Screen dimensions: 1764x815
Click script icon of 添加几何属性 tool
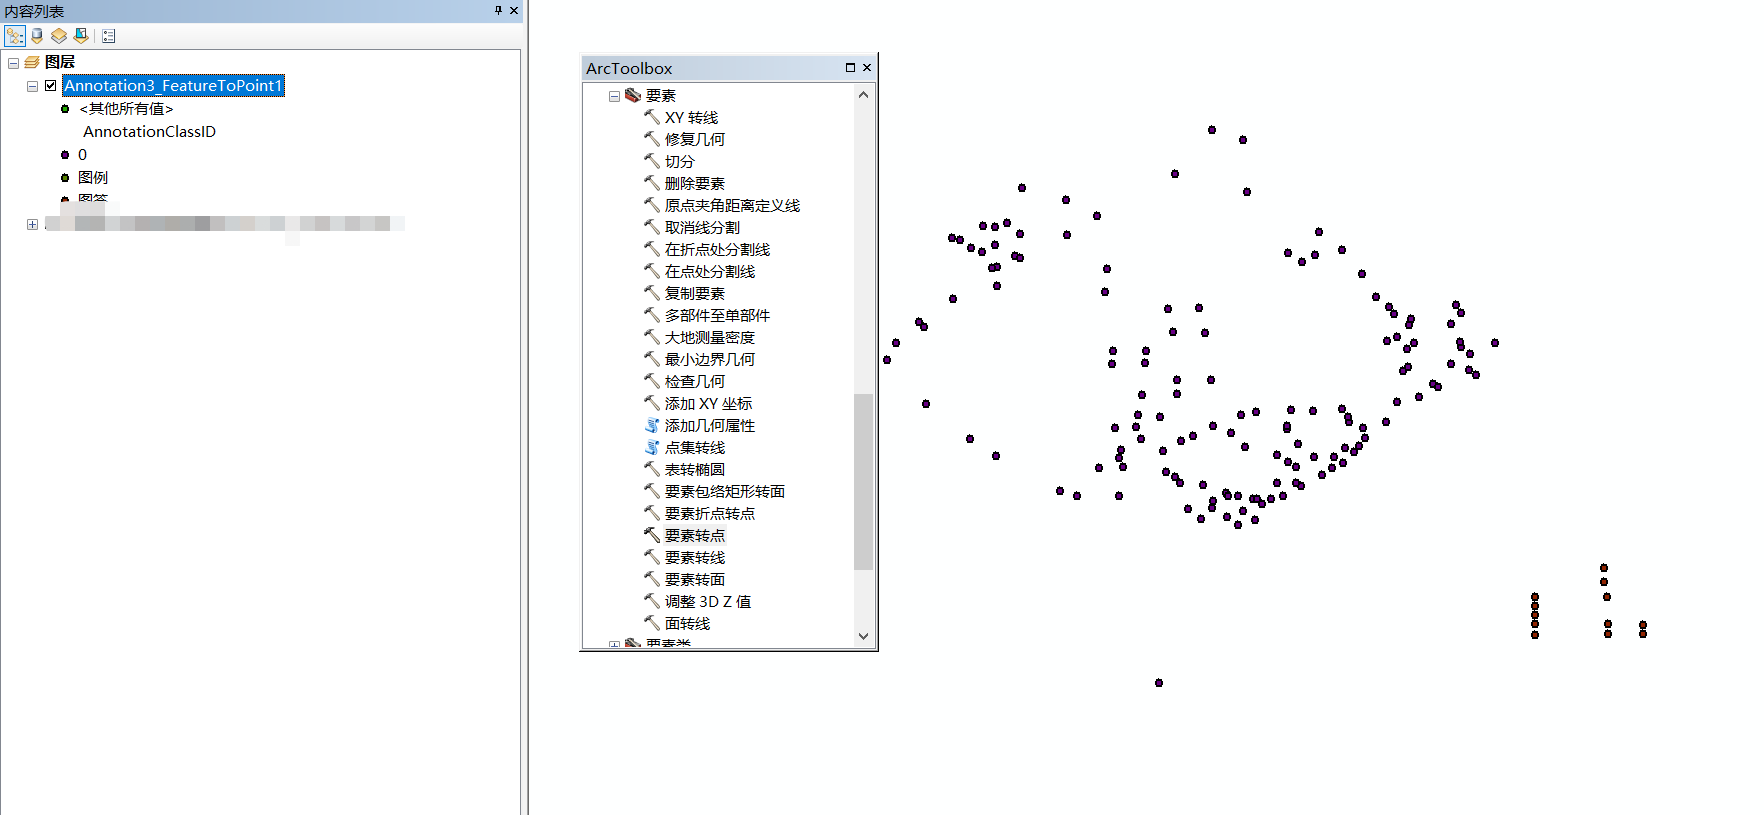(x=652, y=425)
